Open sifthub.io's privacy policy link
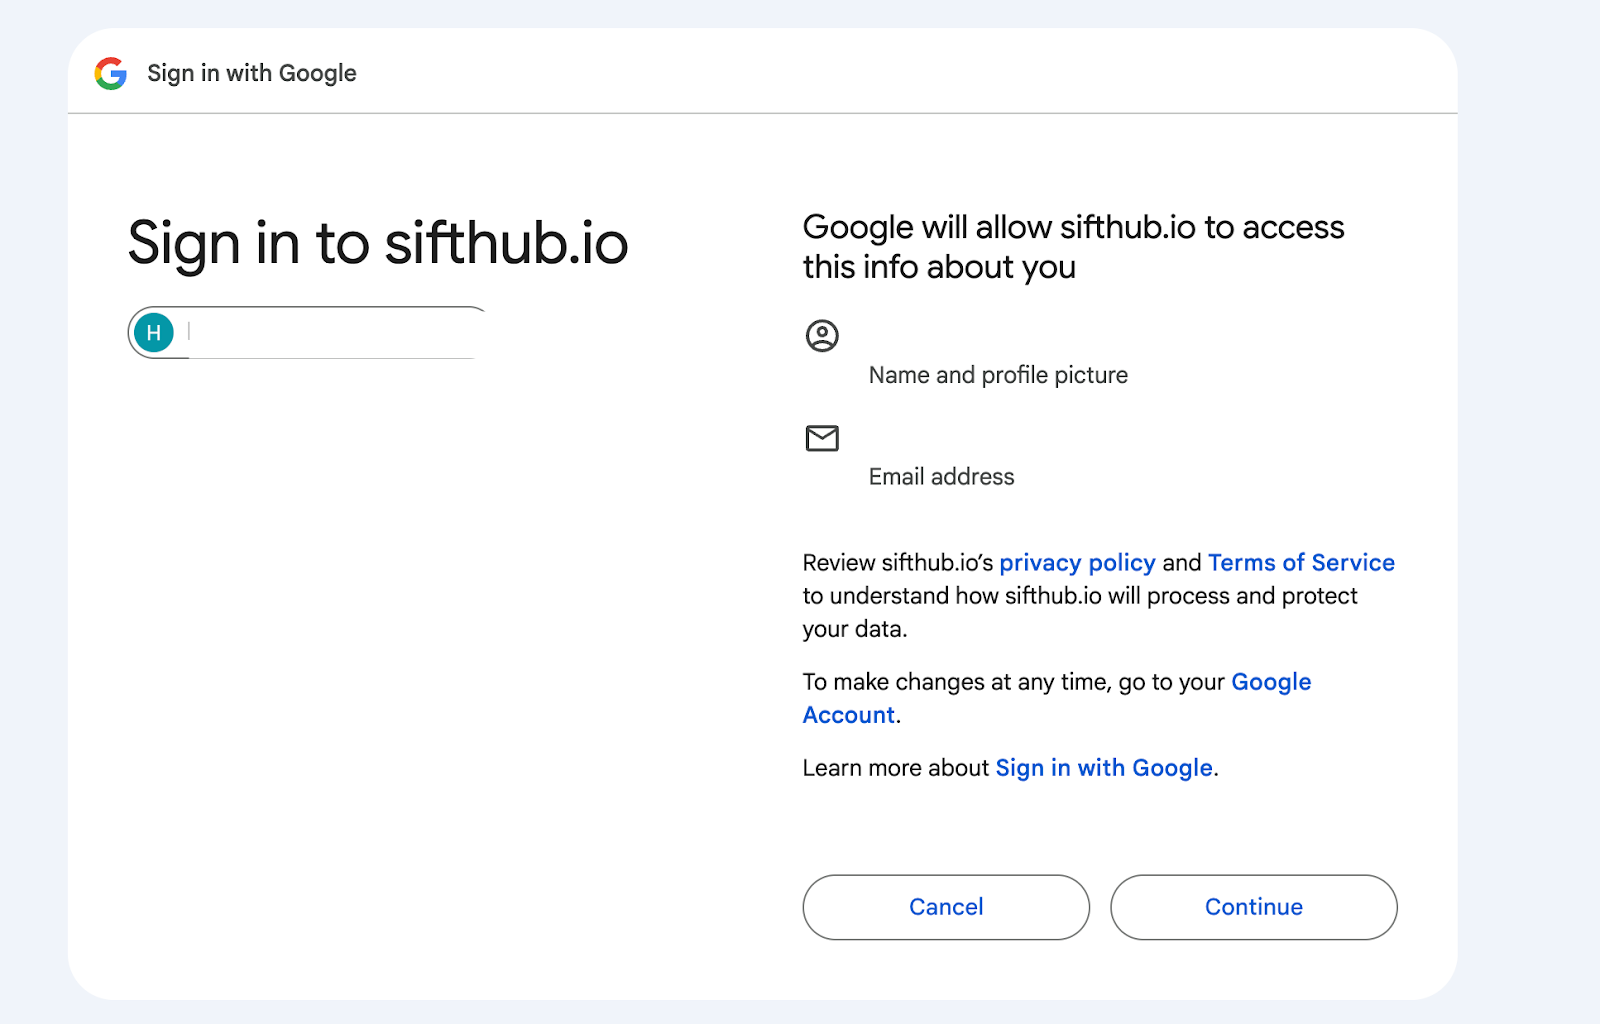Viewport: 1600px width, 1024px height. 1077,563
